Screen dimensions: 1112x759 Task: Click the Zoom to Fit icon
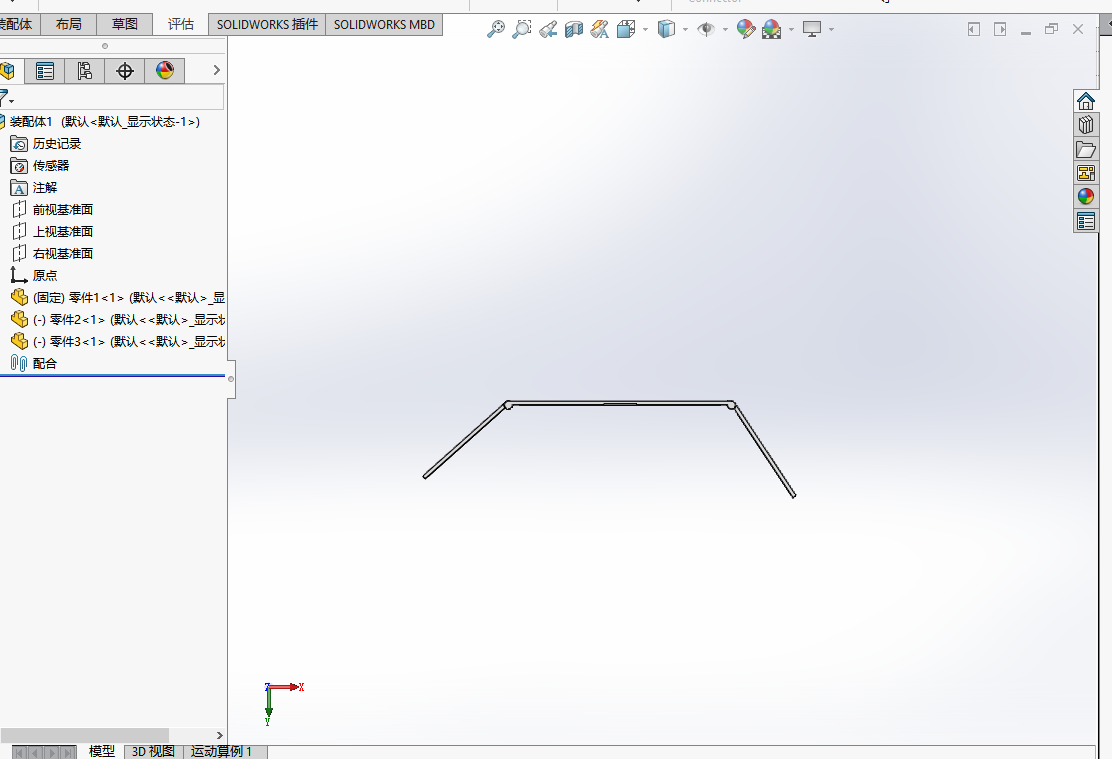(496, 29)
